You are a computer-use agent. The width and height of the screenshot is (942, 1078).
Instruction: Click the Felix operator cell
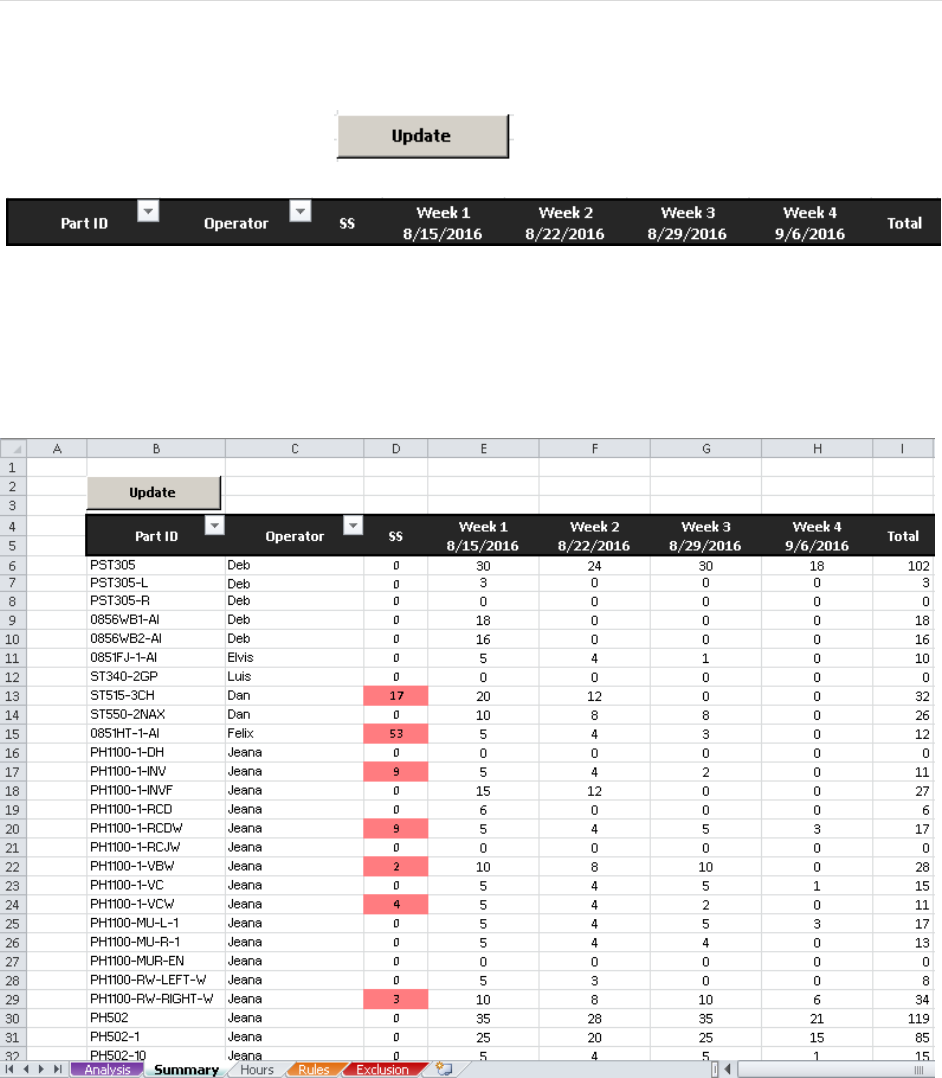294,734
